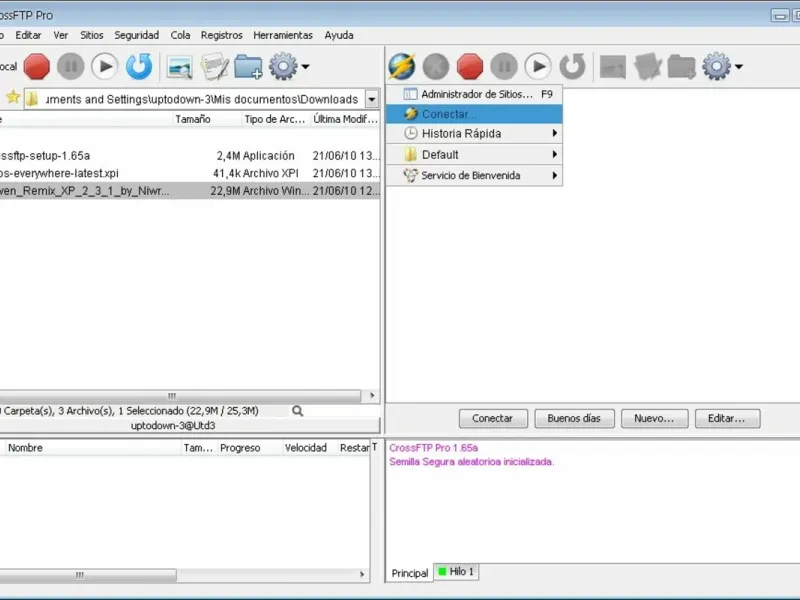Click the Editar... button
The image size is (800, 600).
(727, 418)
